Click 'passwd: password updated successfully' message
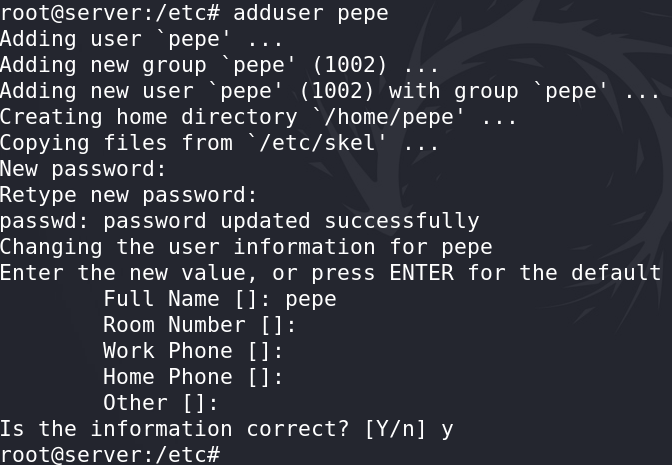 240,222
